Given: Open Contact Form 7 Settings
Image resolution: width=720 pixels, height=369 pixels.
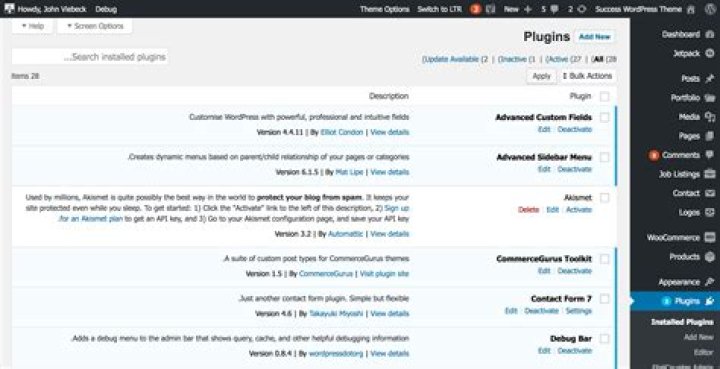Looking at the screenshot, I should (579, 311).
